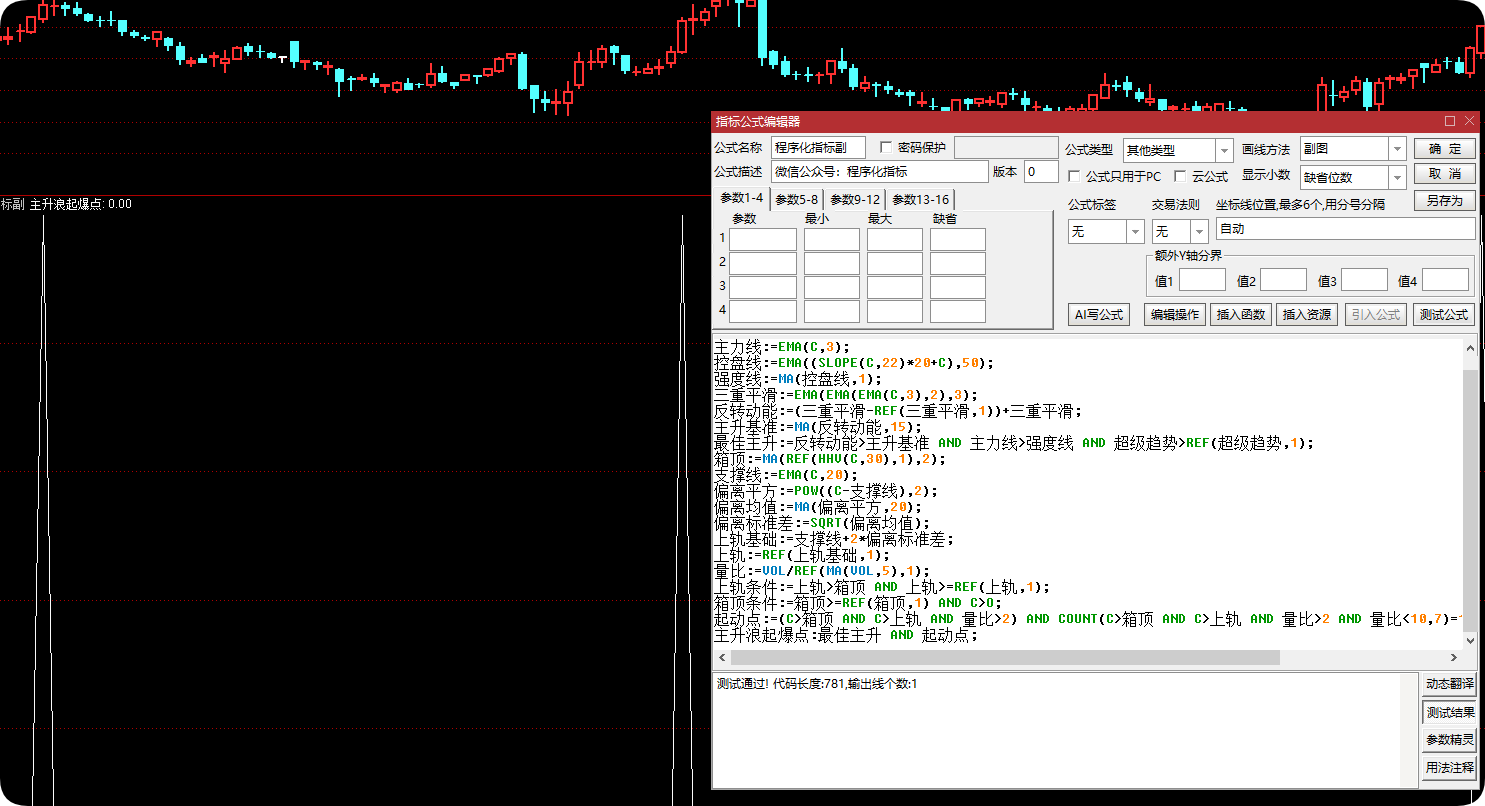Viewport: 1485px width, 806px height.
Task: Expand the 画线方法 dropdown showing 副图
Action: (1353, 149)
